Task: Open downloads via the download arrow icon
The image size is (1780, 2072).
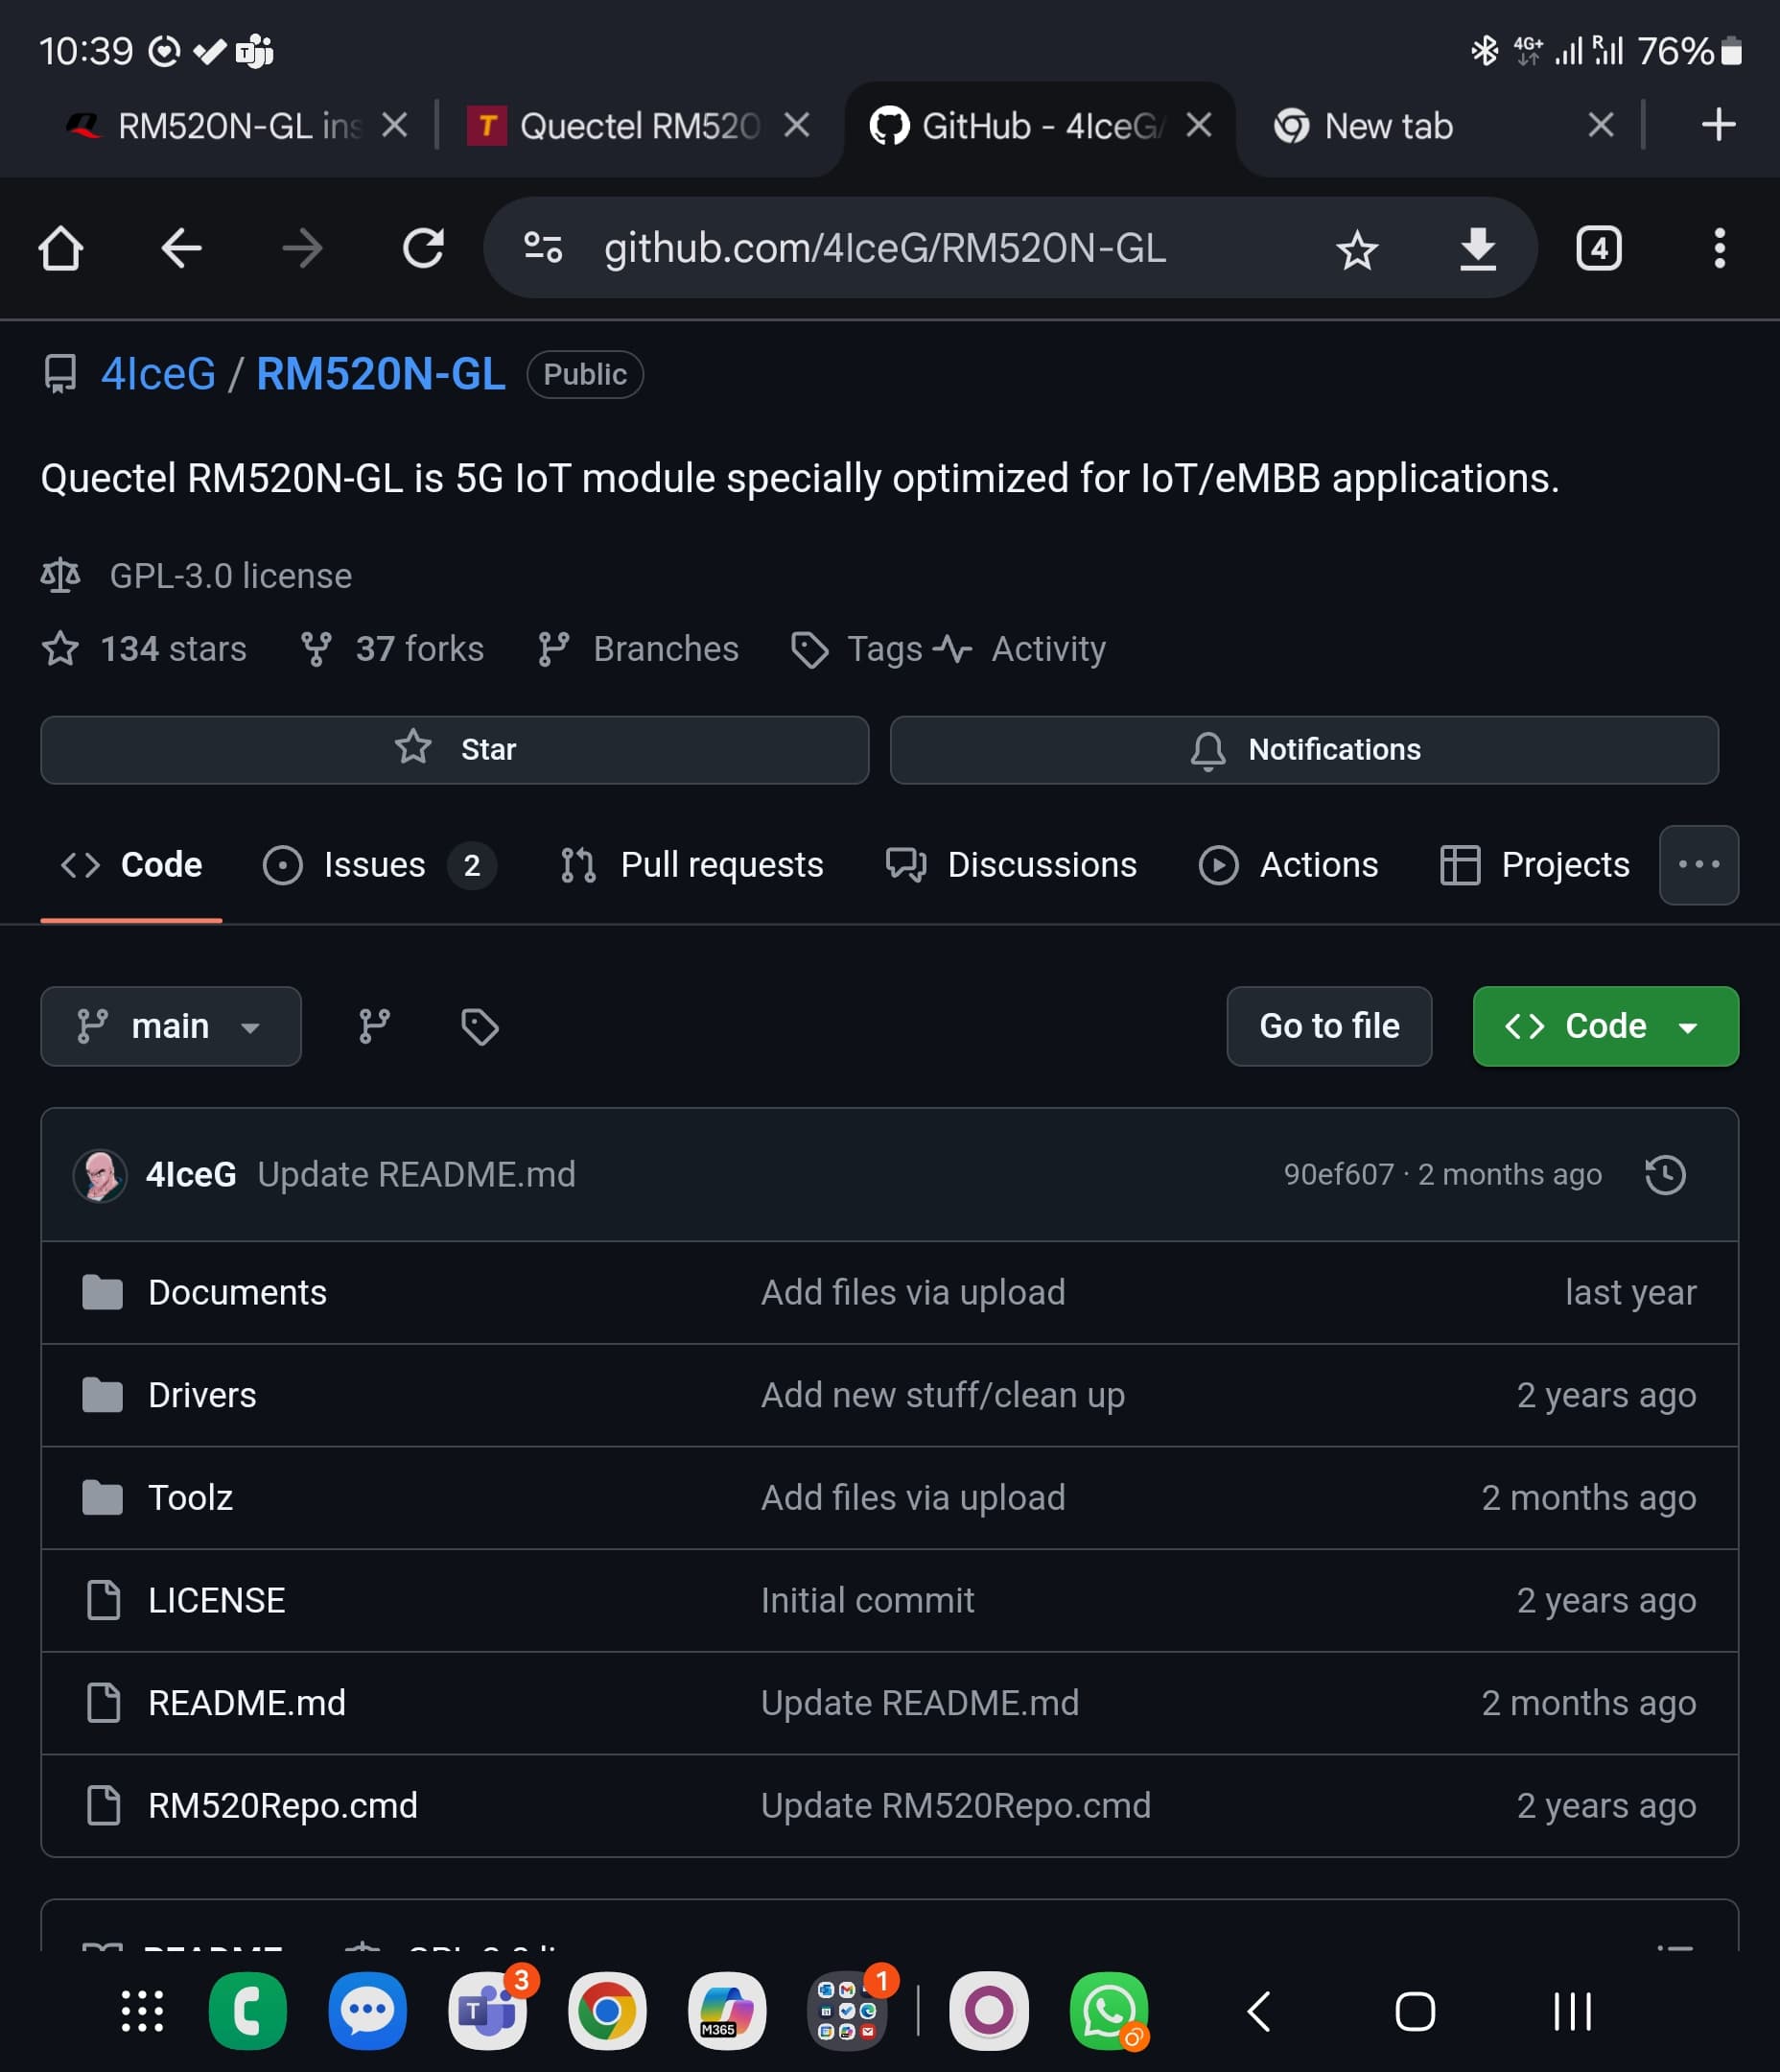Action: click(1477, 249)
